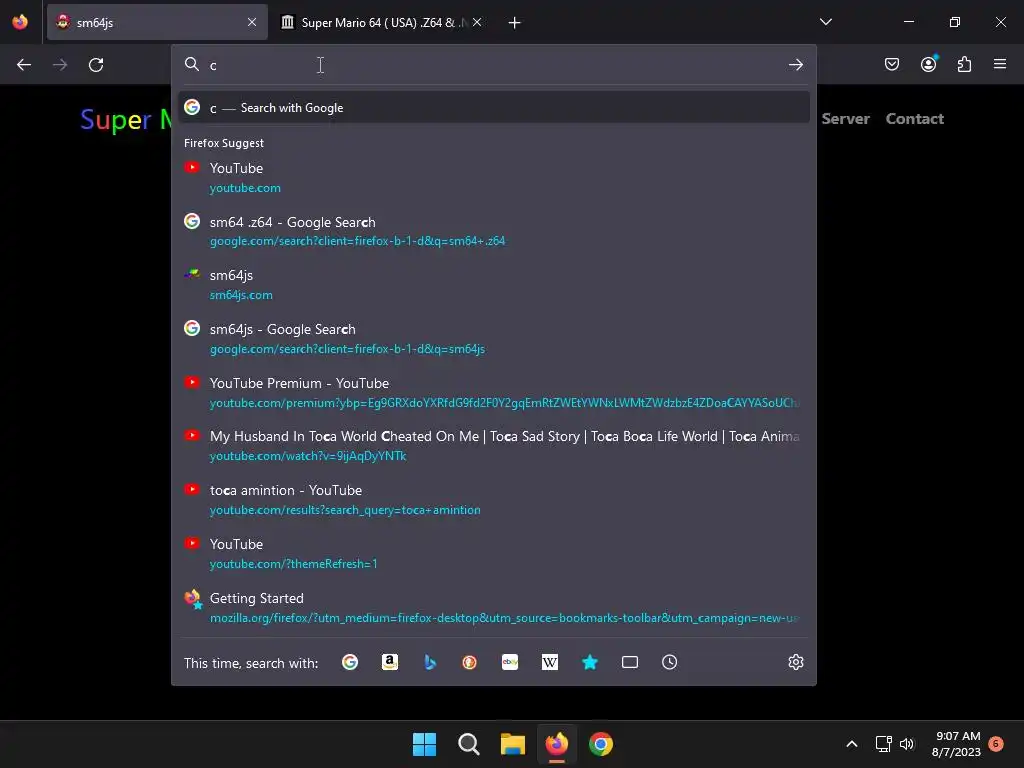This screenshot has width=1024, height=768.
Task: Open 'toca amintion - YouTube' suggestion
Action: point(494,500)
